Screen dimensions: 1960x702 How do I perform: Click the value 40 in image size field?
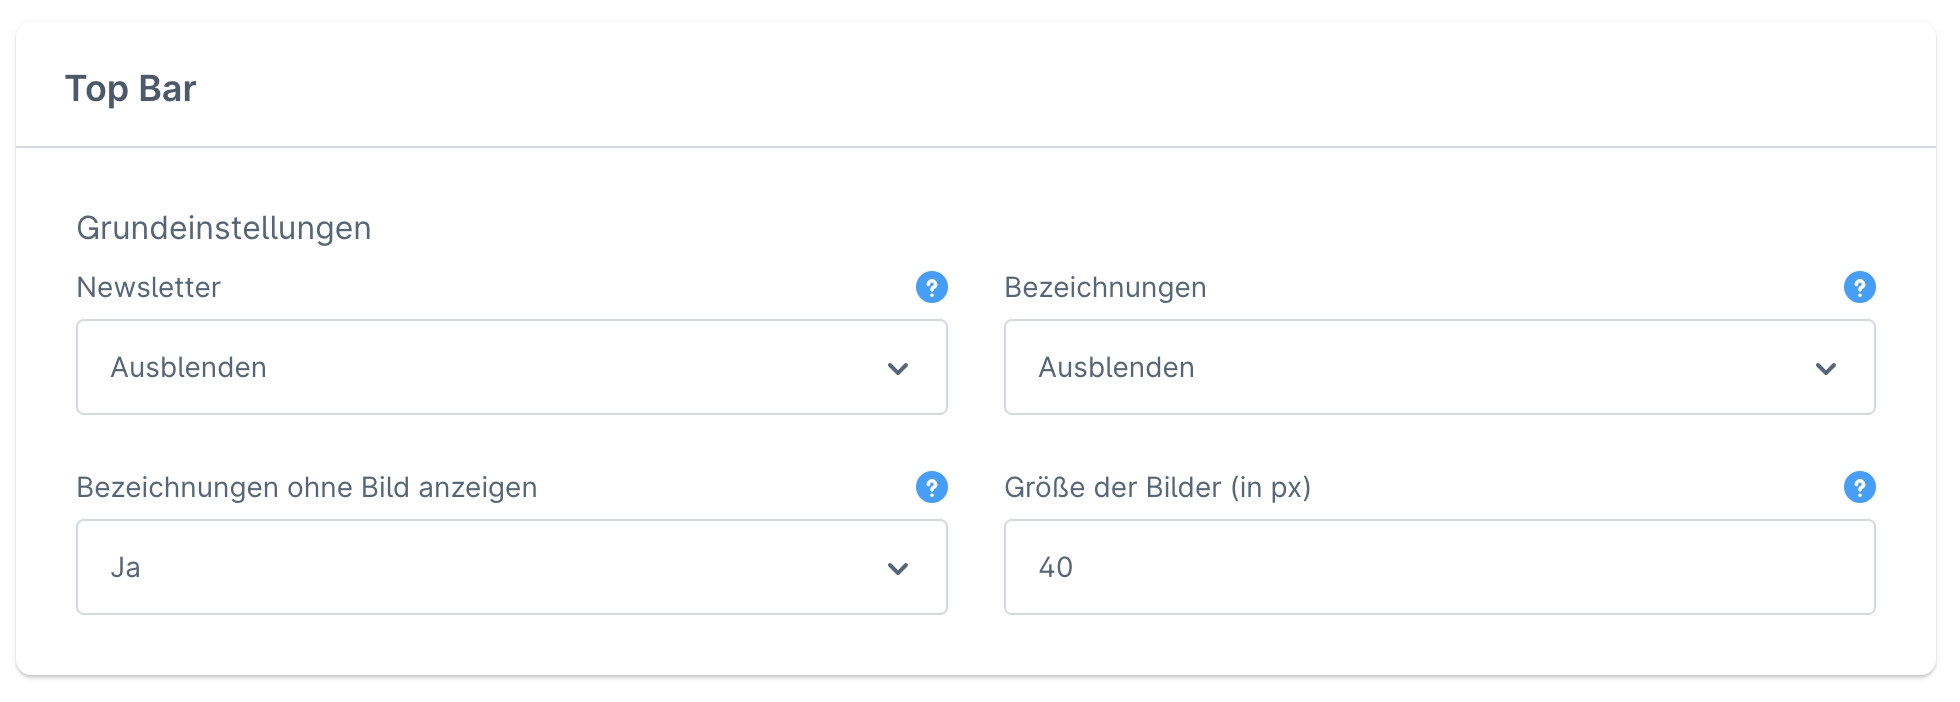[x=1056, y=568]
